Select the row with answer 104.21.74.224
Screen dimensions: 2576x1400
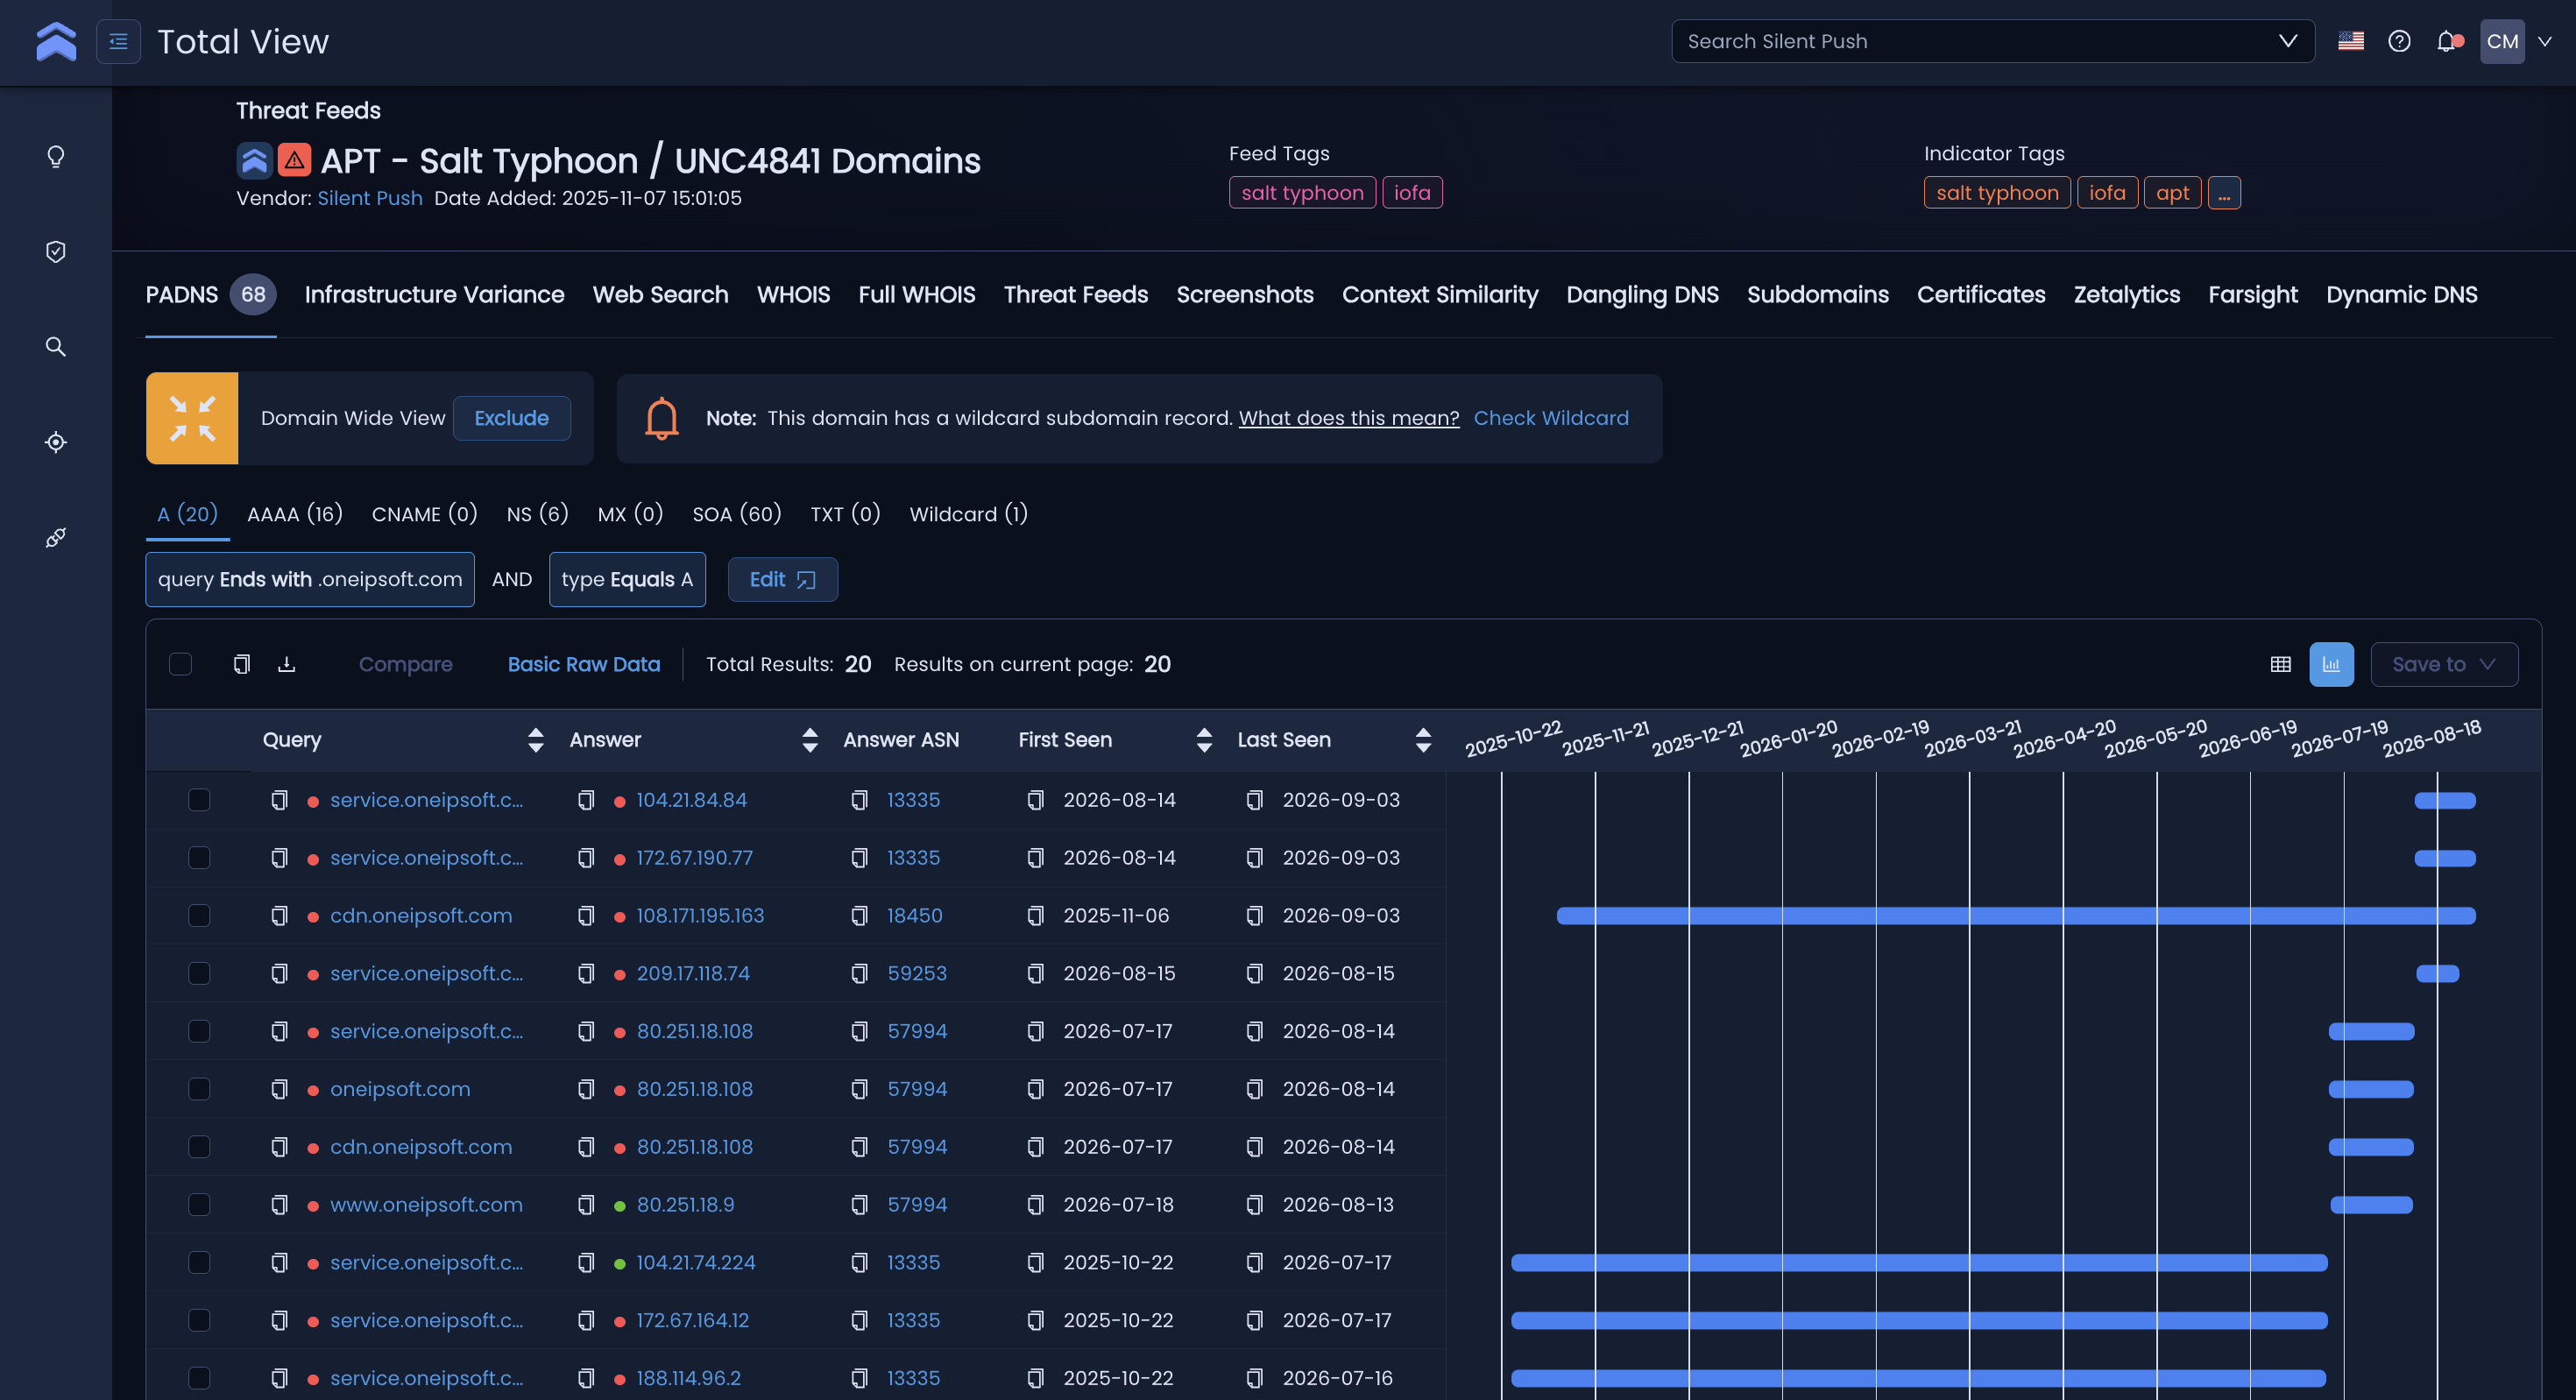199,1263
